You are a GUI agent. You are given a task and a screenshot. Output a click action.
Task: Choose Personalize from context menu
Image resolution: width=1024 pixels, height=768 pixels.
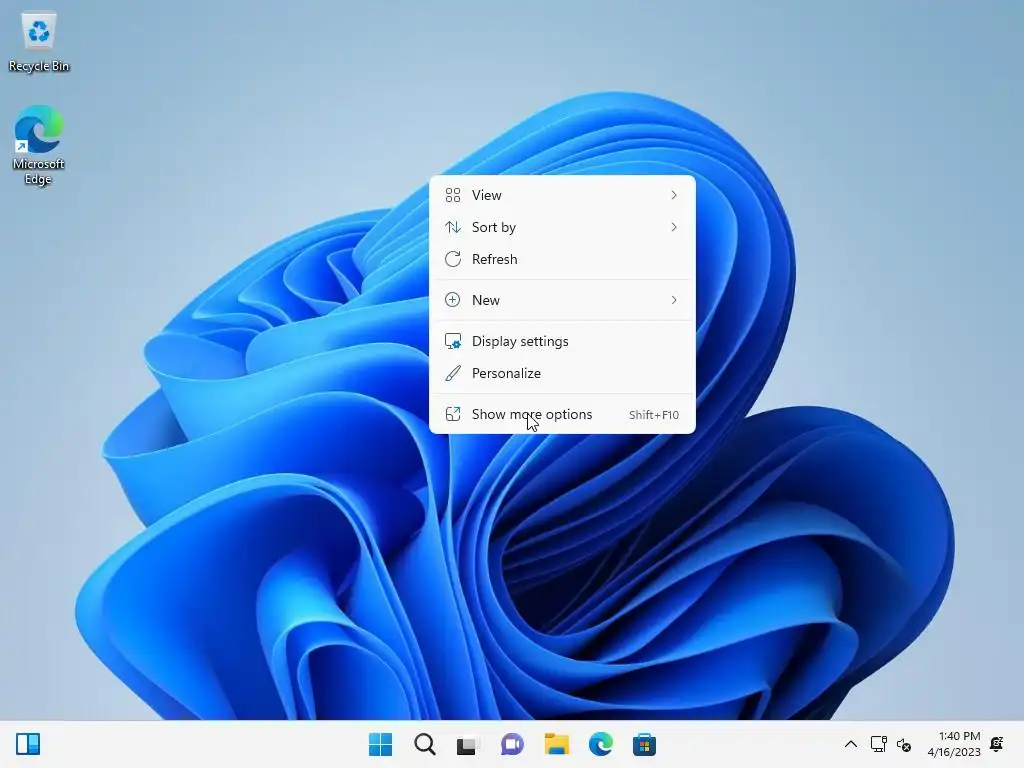[562, 373]
